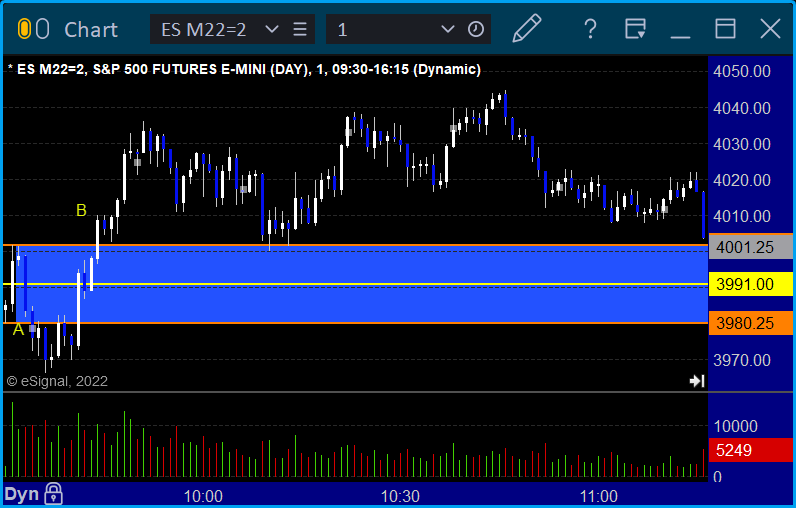This screenshot has width=796, height=508.
Task: Select the orange 3980.25 price label
Action: (x=750, y=323)
